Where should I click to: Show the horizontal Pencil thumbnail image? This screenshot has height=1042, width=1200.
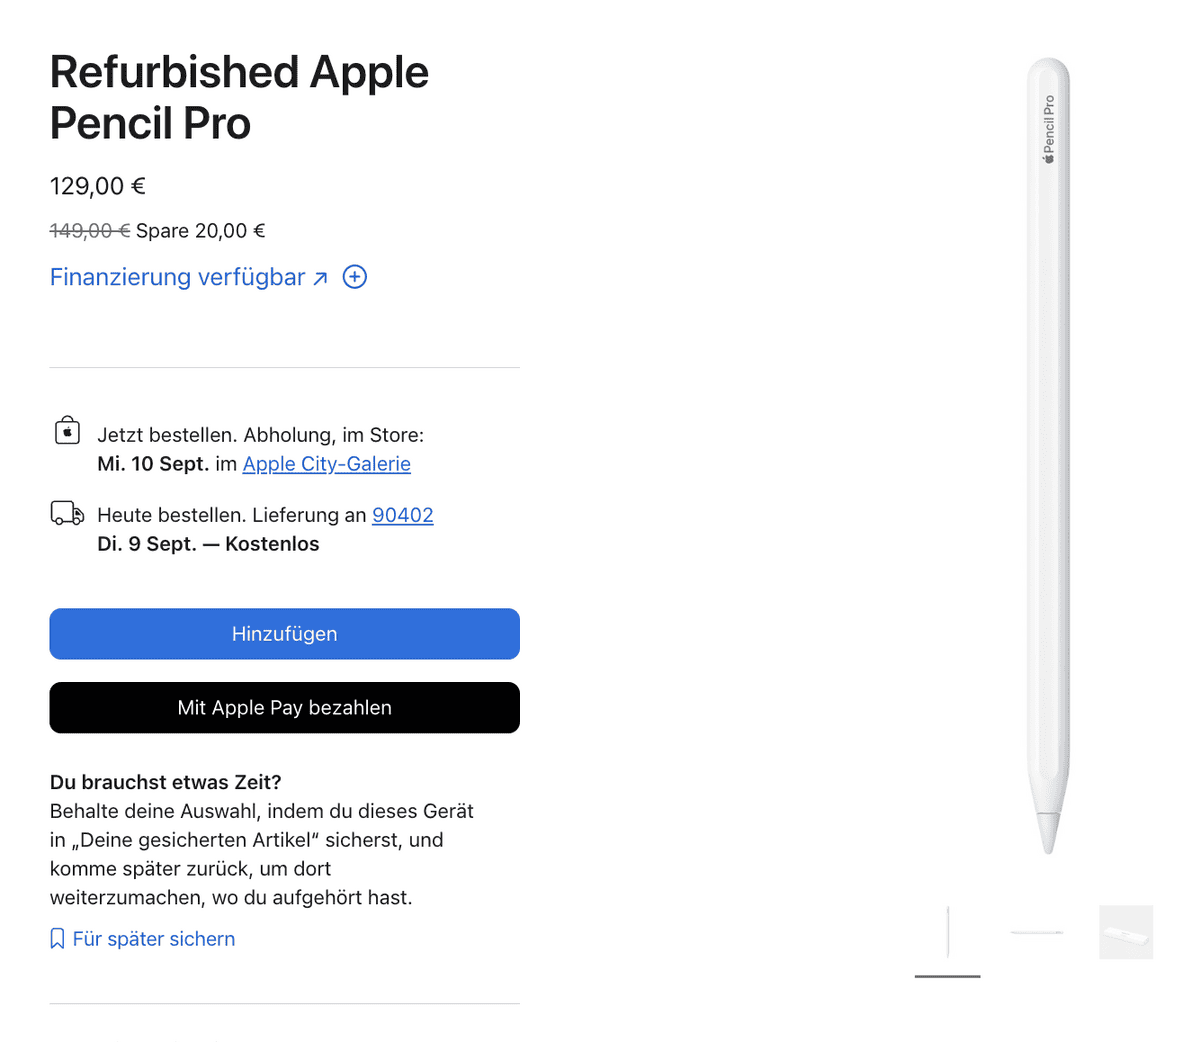[1037, 933]
